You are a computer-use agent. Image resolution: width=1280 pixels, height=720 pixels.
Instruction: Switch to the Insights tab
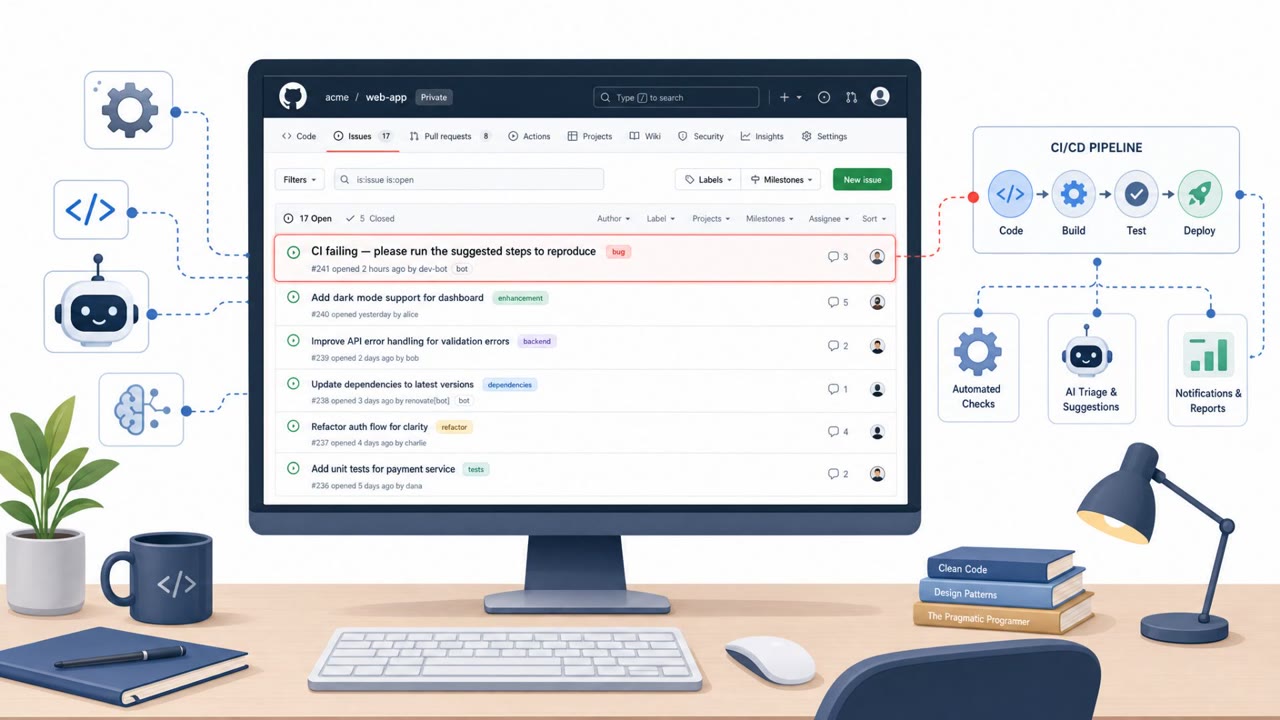point(762,136)
